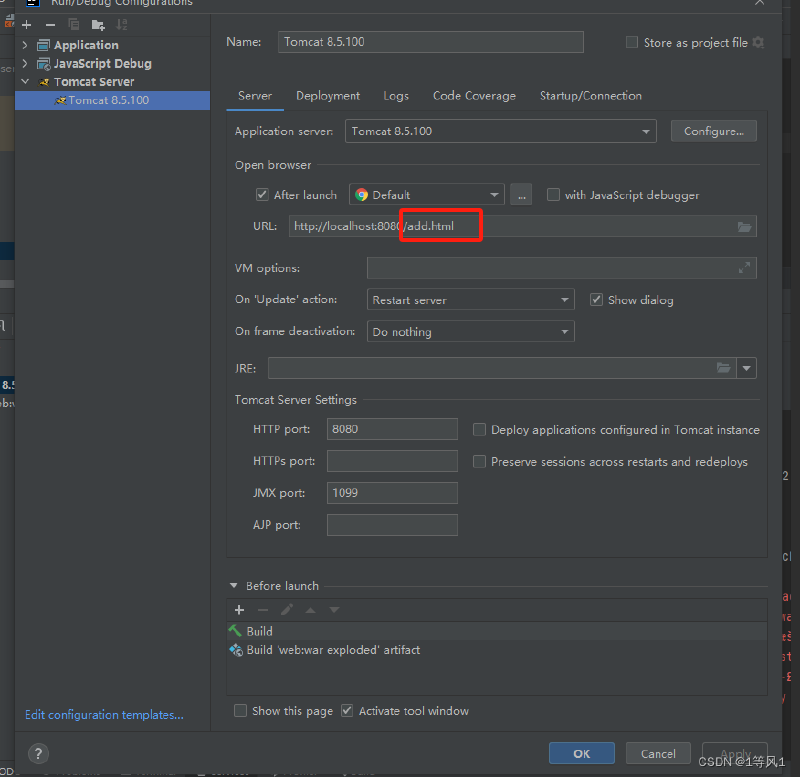
Task: Click the Name input field
Action: click(431, 42)
